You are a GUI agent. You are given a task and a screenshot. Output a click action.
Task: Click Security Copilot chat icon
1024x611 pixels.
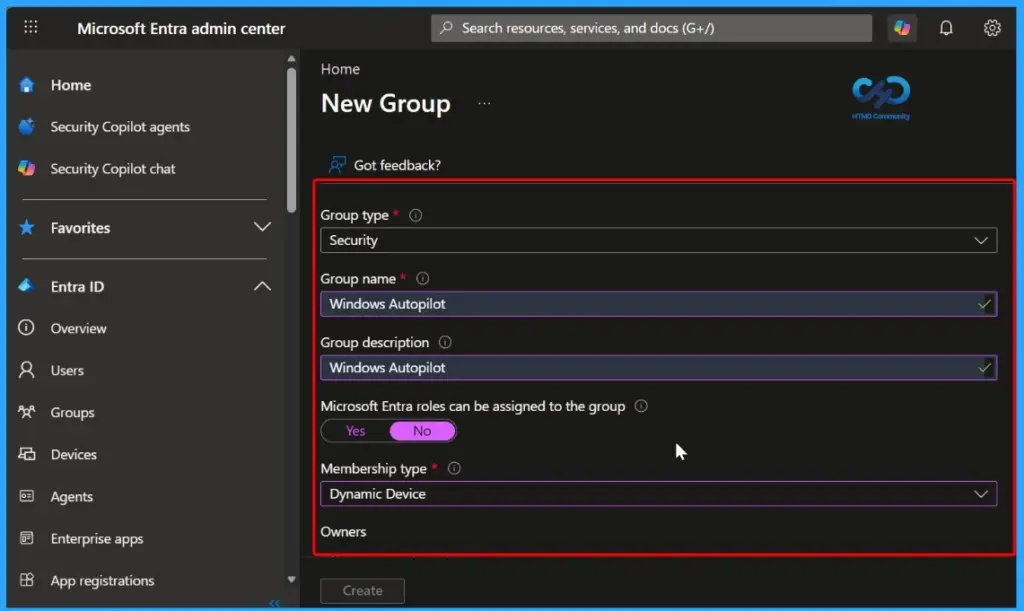(x=27, y=168)
